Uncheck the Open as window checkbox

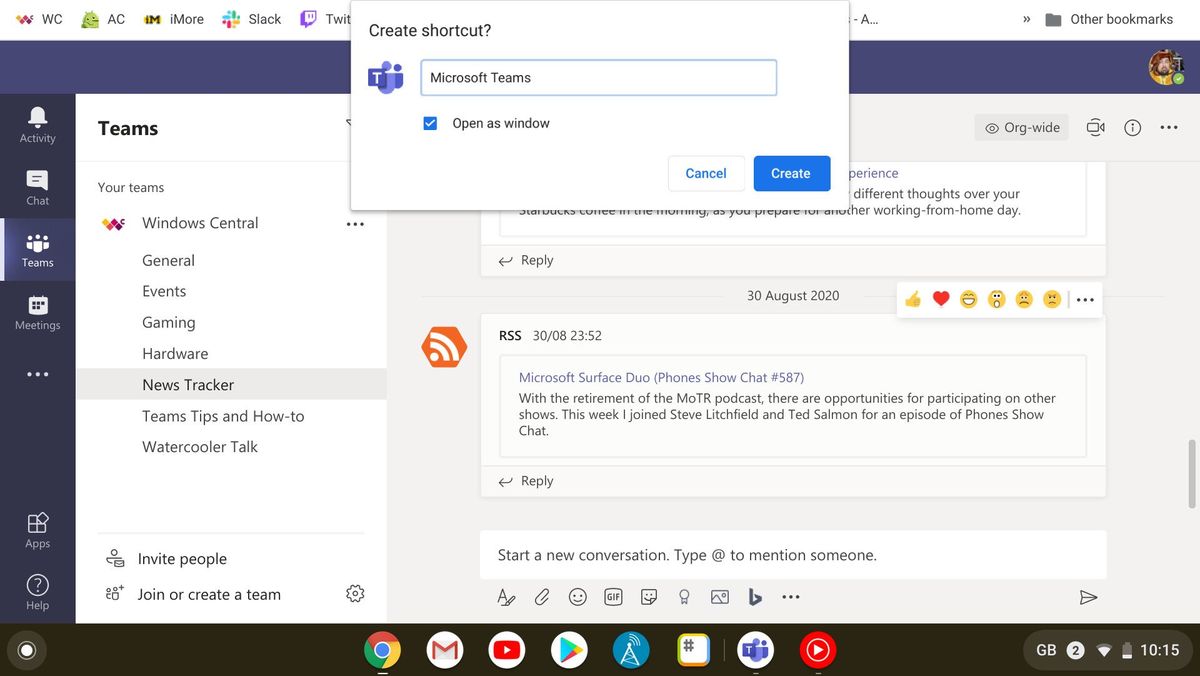430,123
